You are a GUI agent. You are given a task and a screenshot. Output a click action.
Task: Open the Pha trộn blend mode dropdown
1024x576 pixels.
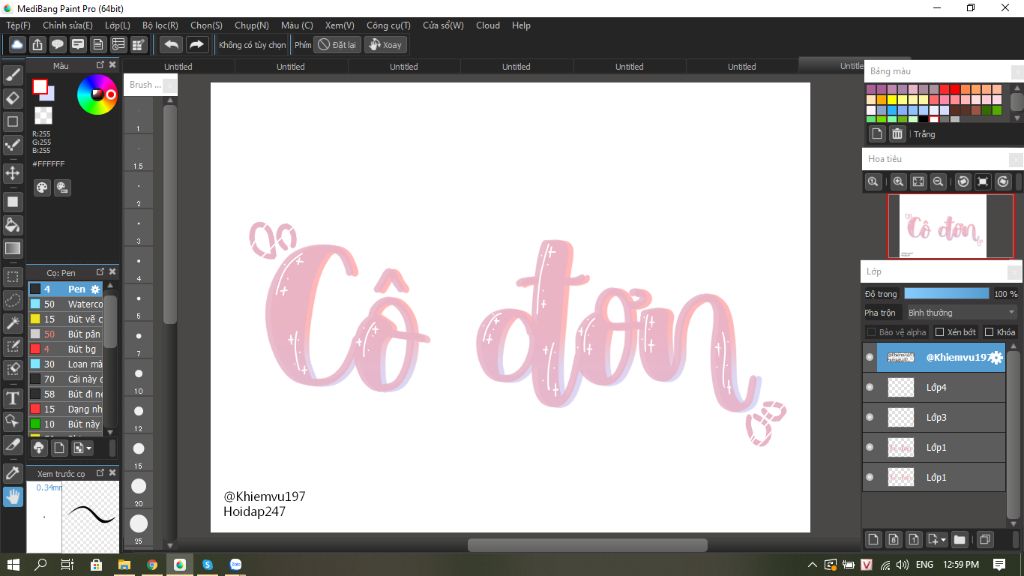(961, 313)
